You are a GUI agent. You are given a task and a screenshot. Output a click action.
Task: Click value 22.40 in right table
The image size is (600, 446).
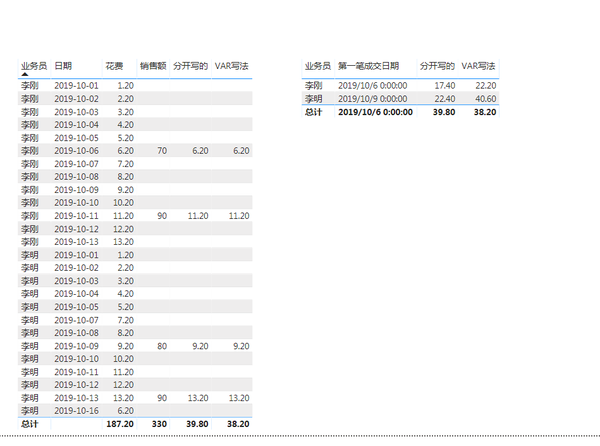(x=445, y=99)
